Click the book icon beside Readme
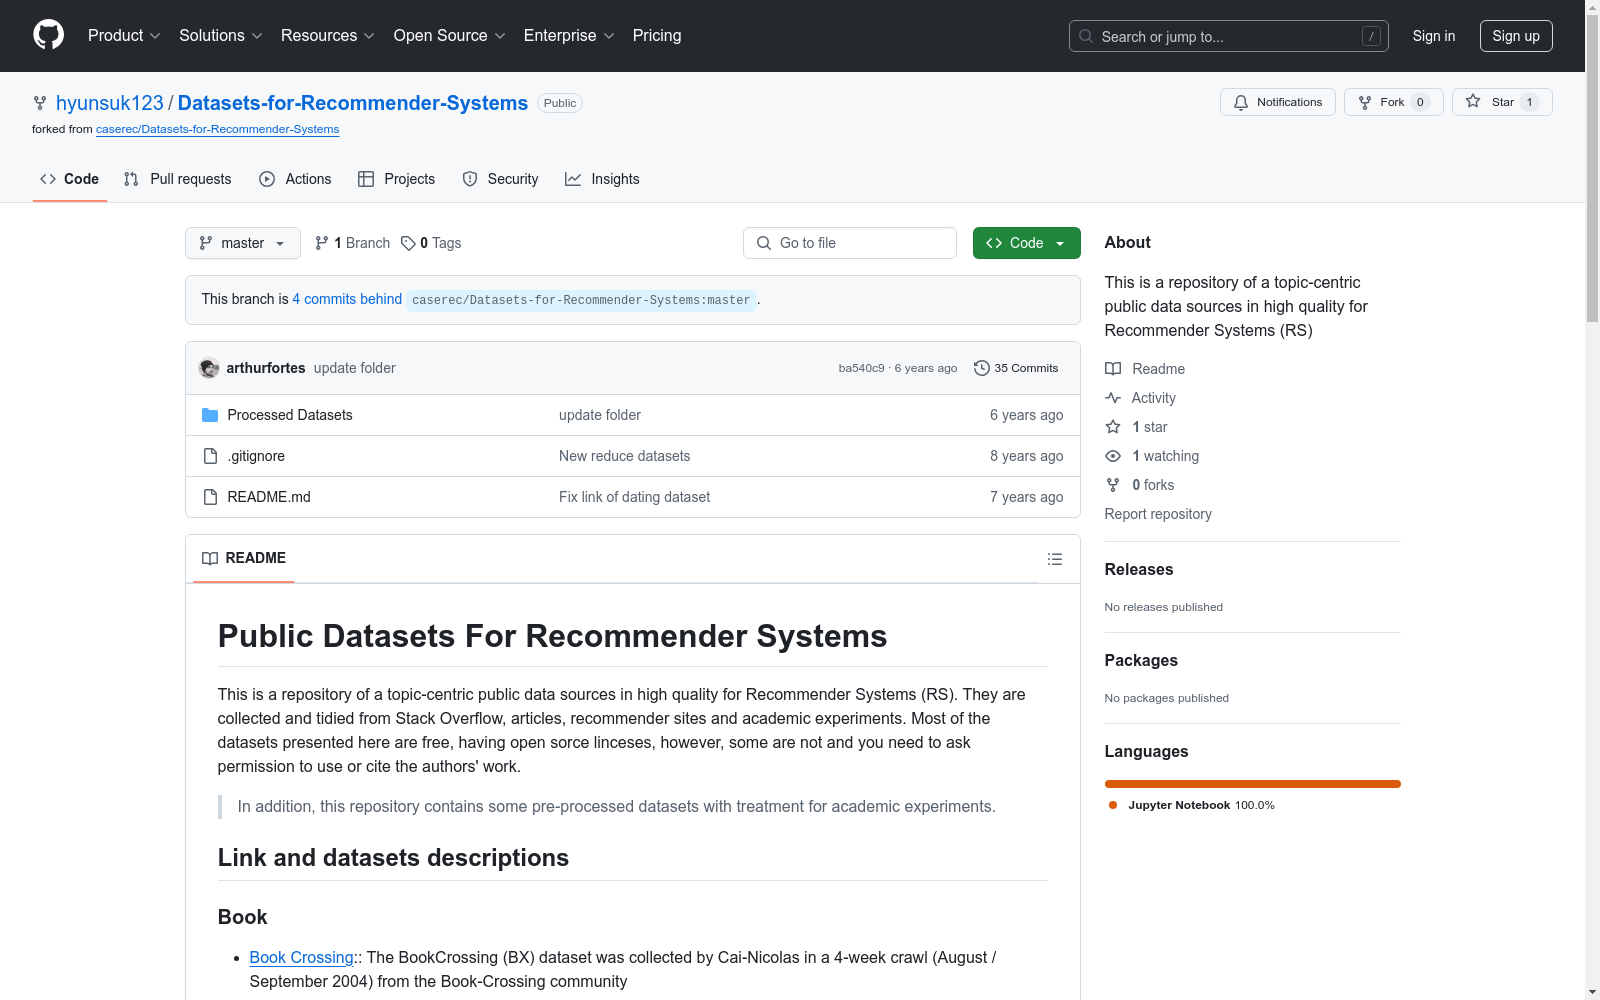Image resolution: width=1600 pixels, height=1000 pixels. 1113,369
